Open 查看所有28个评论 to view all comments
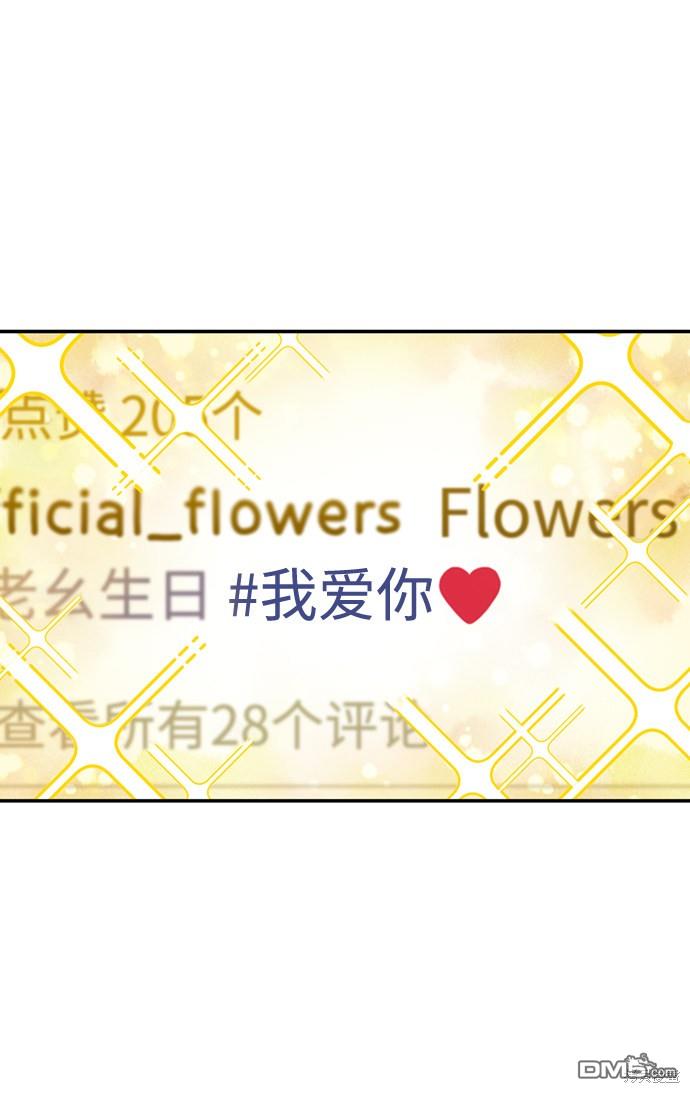This screenshot has height=1093, width=690. click(213, 724)
